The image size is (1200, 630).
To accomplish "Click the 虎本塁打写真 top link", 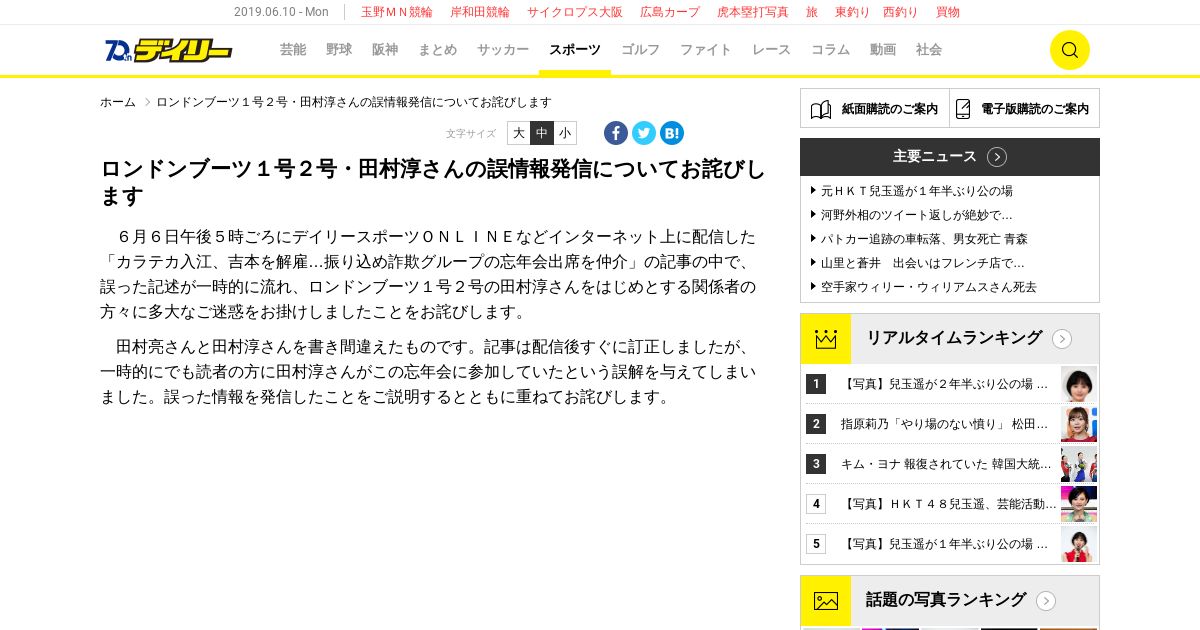I will click(x=753, y=12).
